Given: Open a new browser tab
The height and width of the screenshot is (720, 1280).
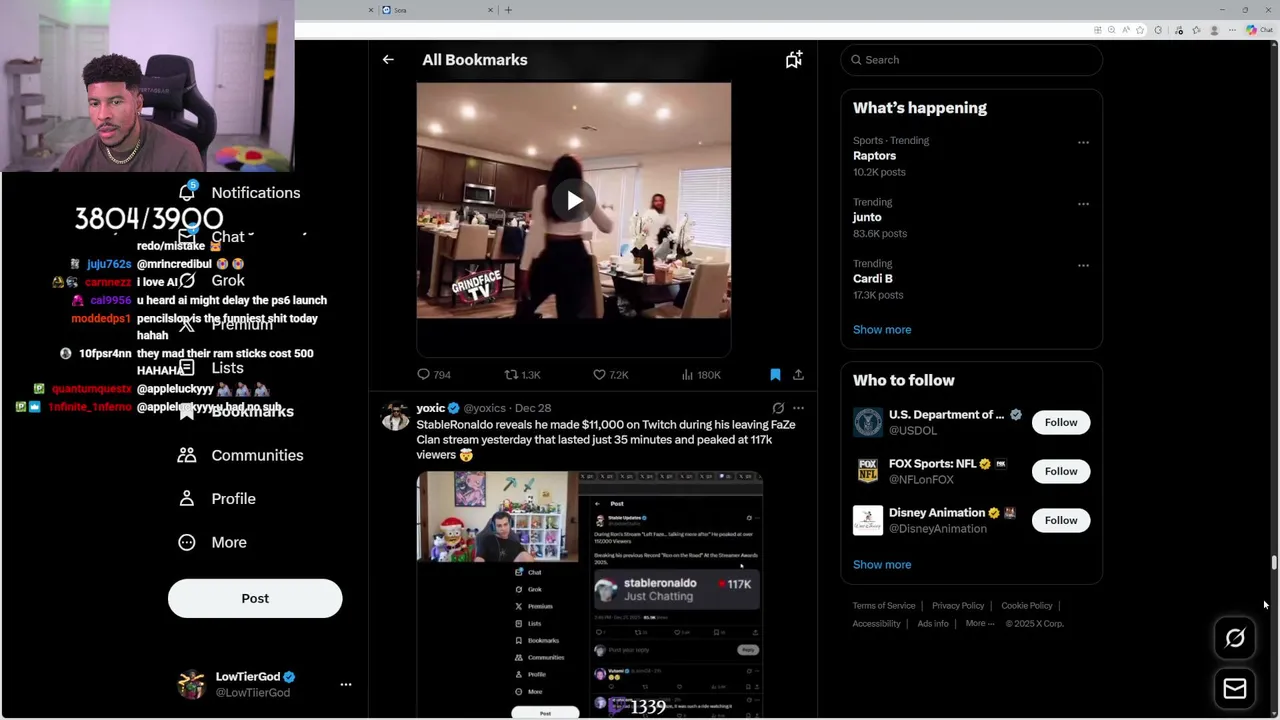Looking at the screenshot, I should point(508,10).
